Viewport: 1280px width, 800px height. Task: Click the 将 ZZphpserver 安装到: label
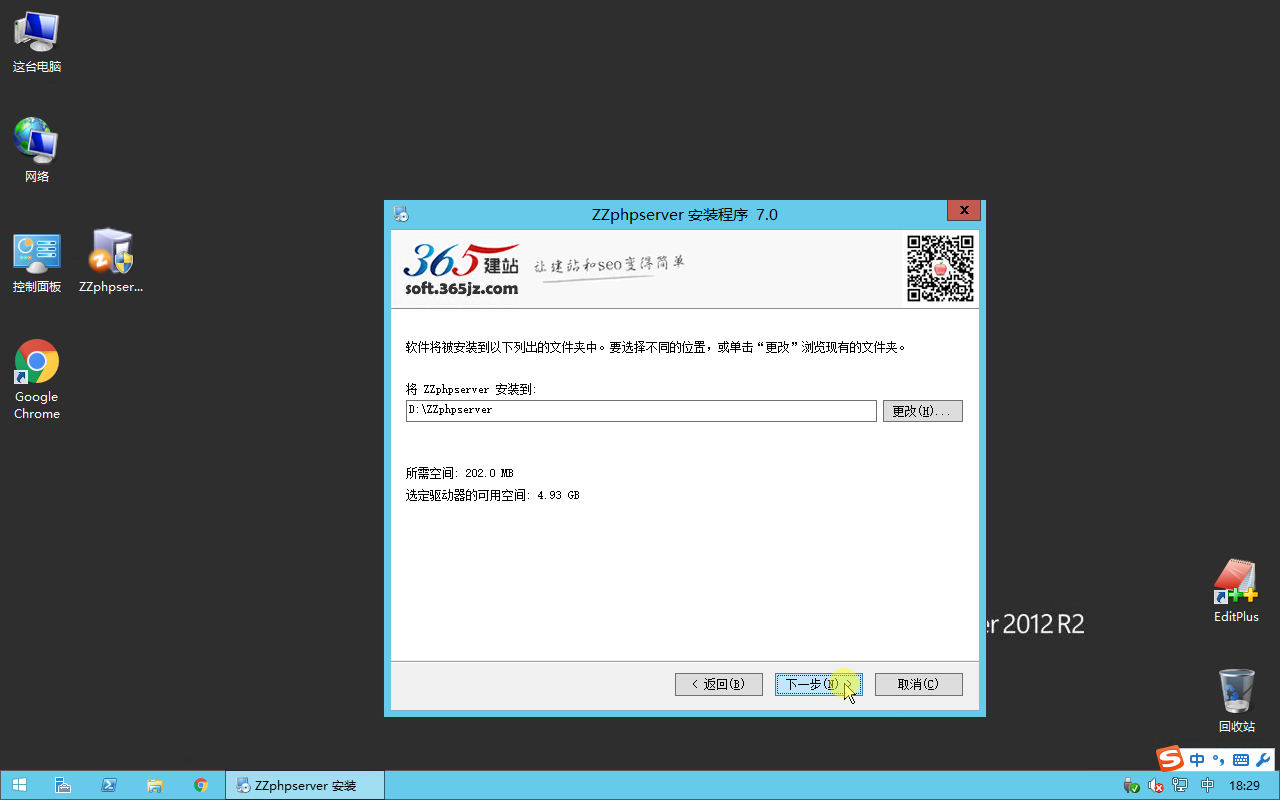471,389
